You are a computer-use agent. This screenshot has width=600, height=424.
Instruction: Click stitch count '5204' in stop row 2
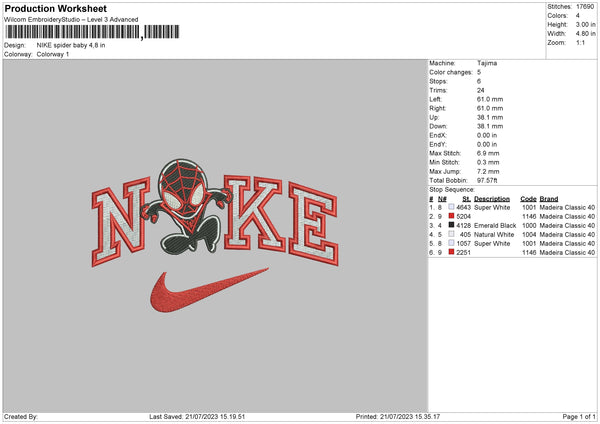point(463,217)
